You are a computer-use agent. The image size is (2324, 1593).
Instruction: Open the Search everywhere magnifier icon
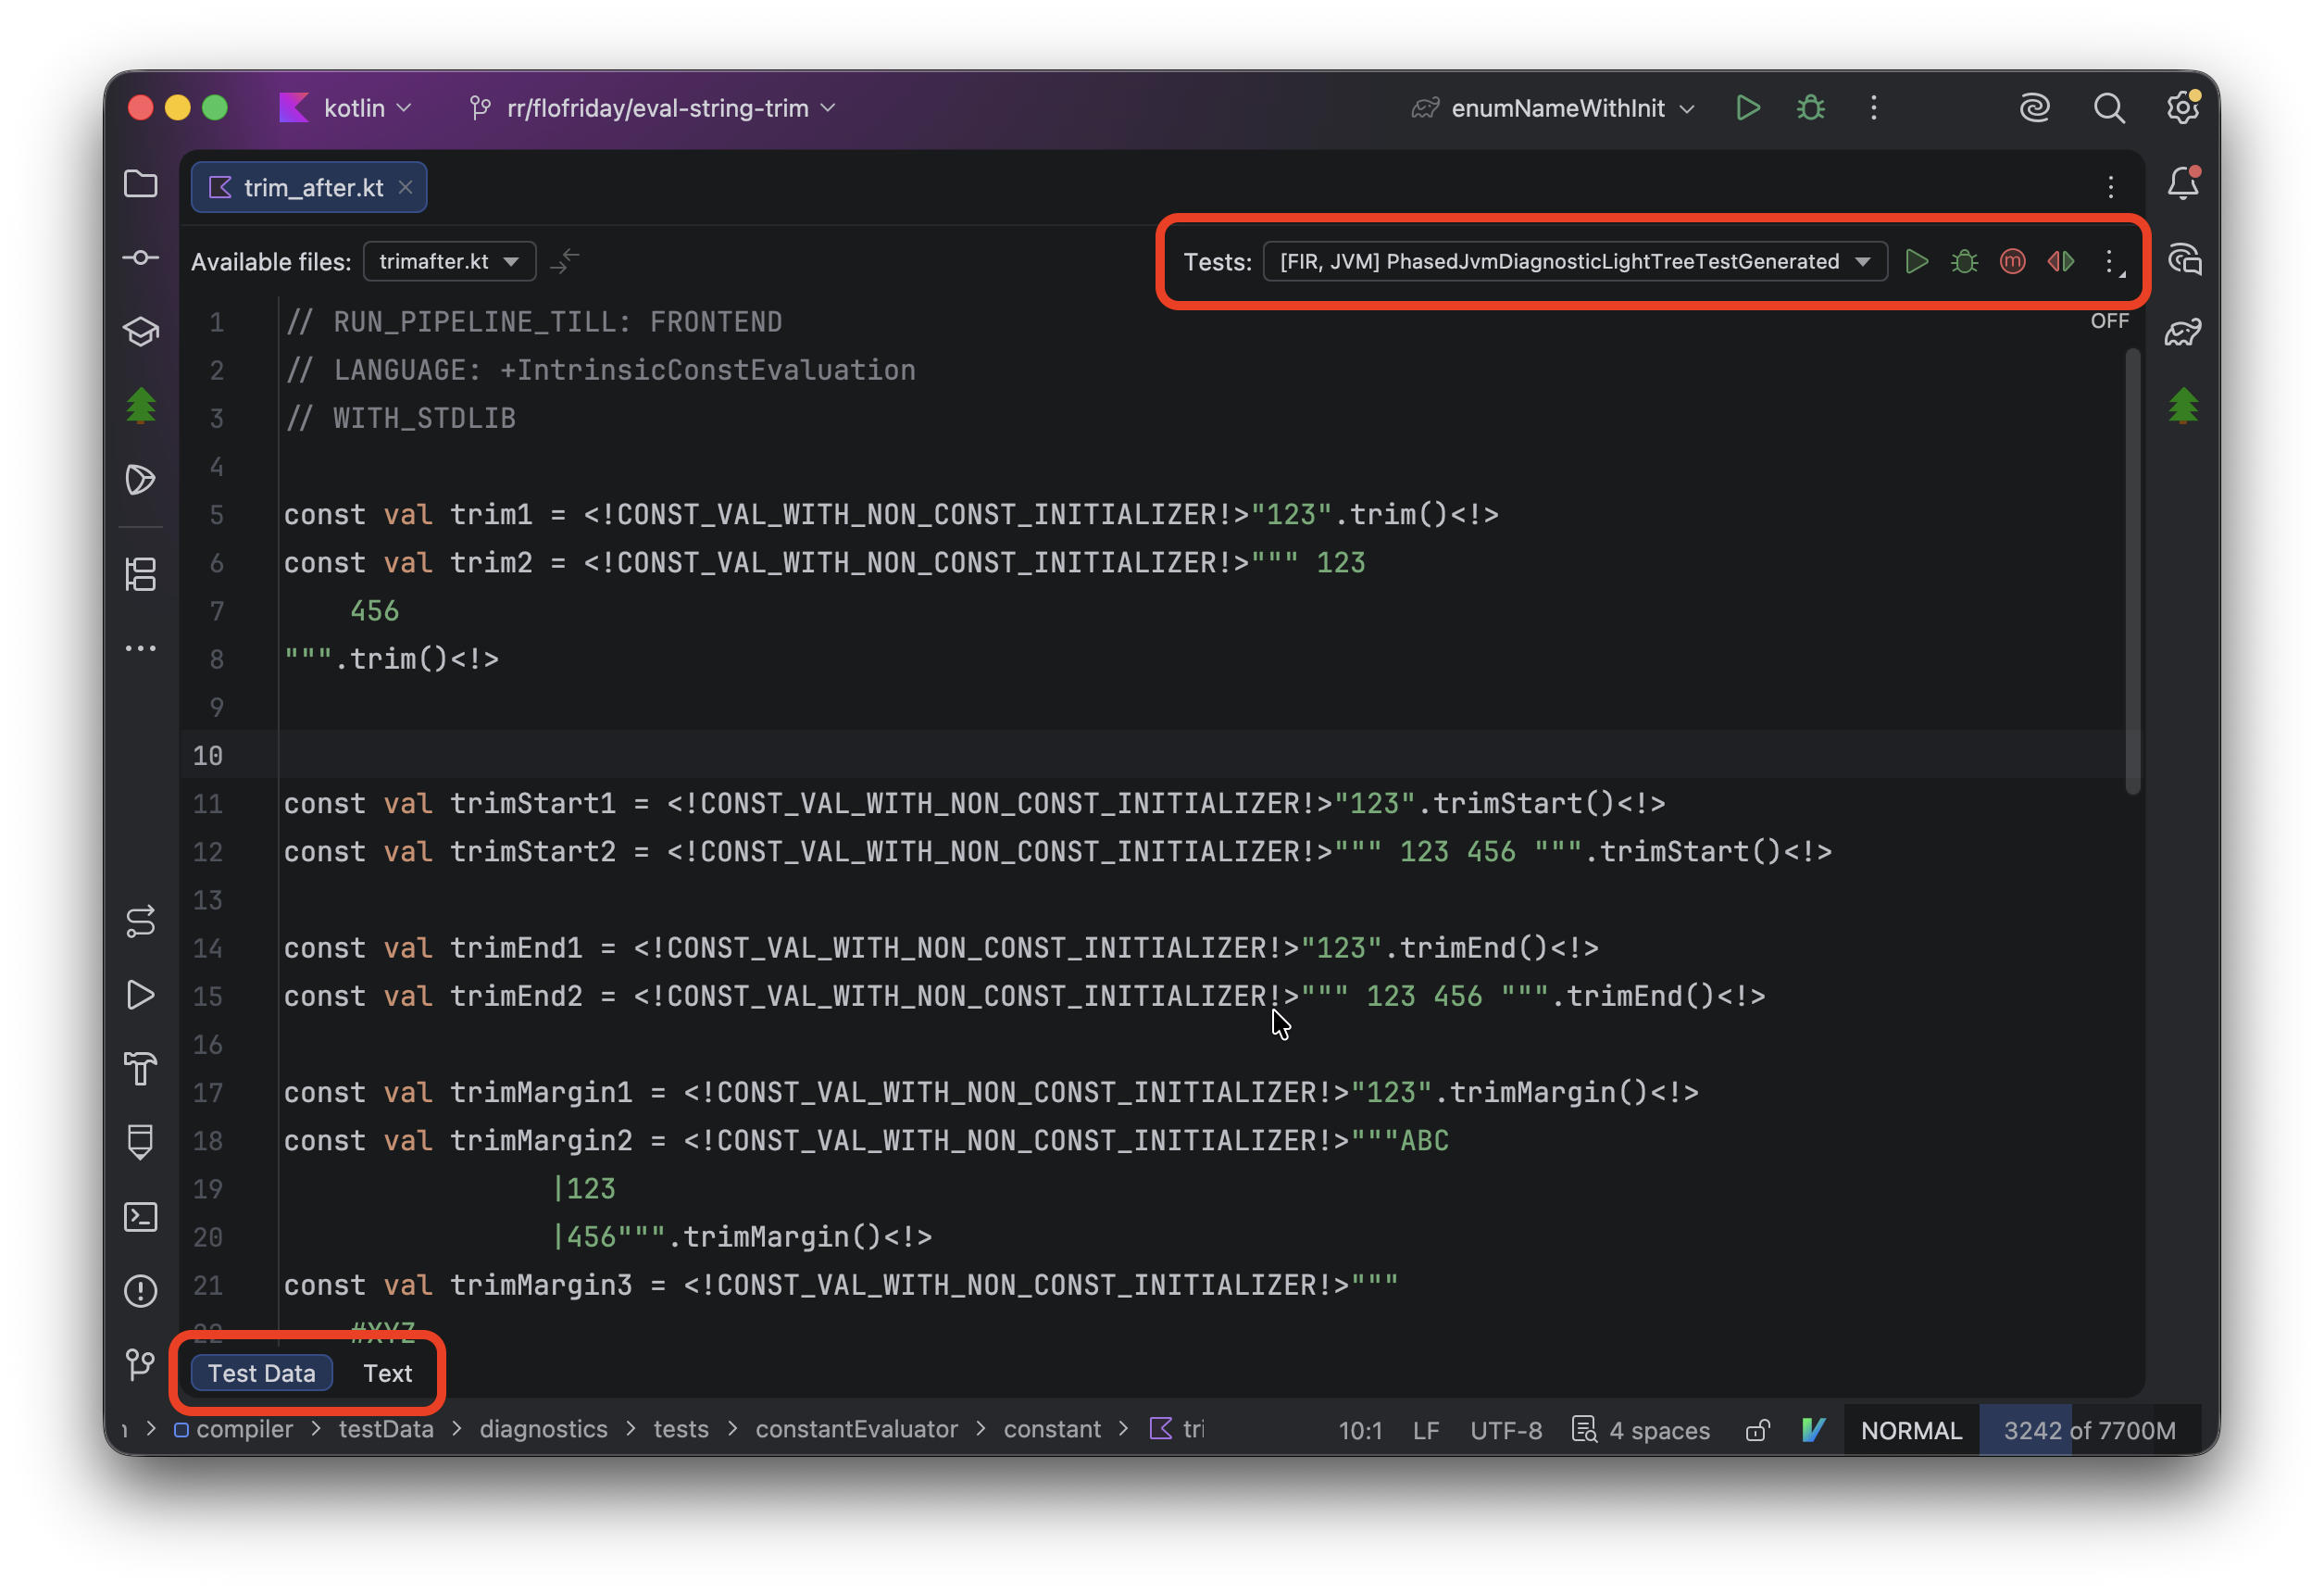coord(2109,107)
